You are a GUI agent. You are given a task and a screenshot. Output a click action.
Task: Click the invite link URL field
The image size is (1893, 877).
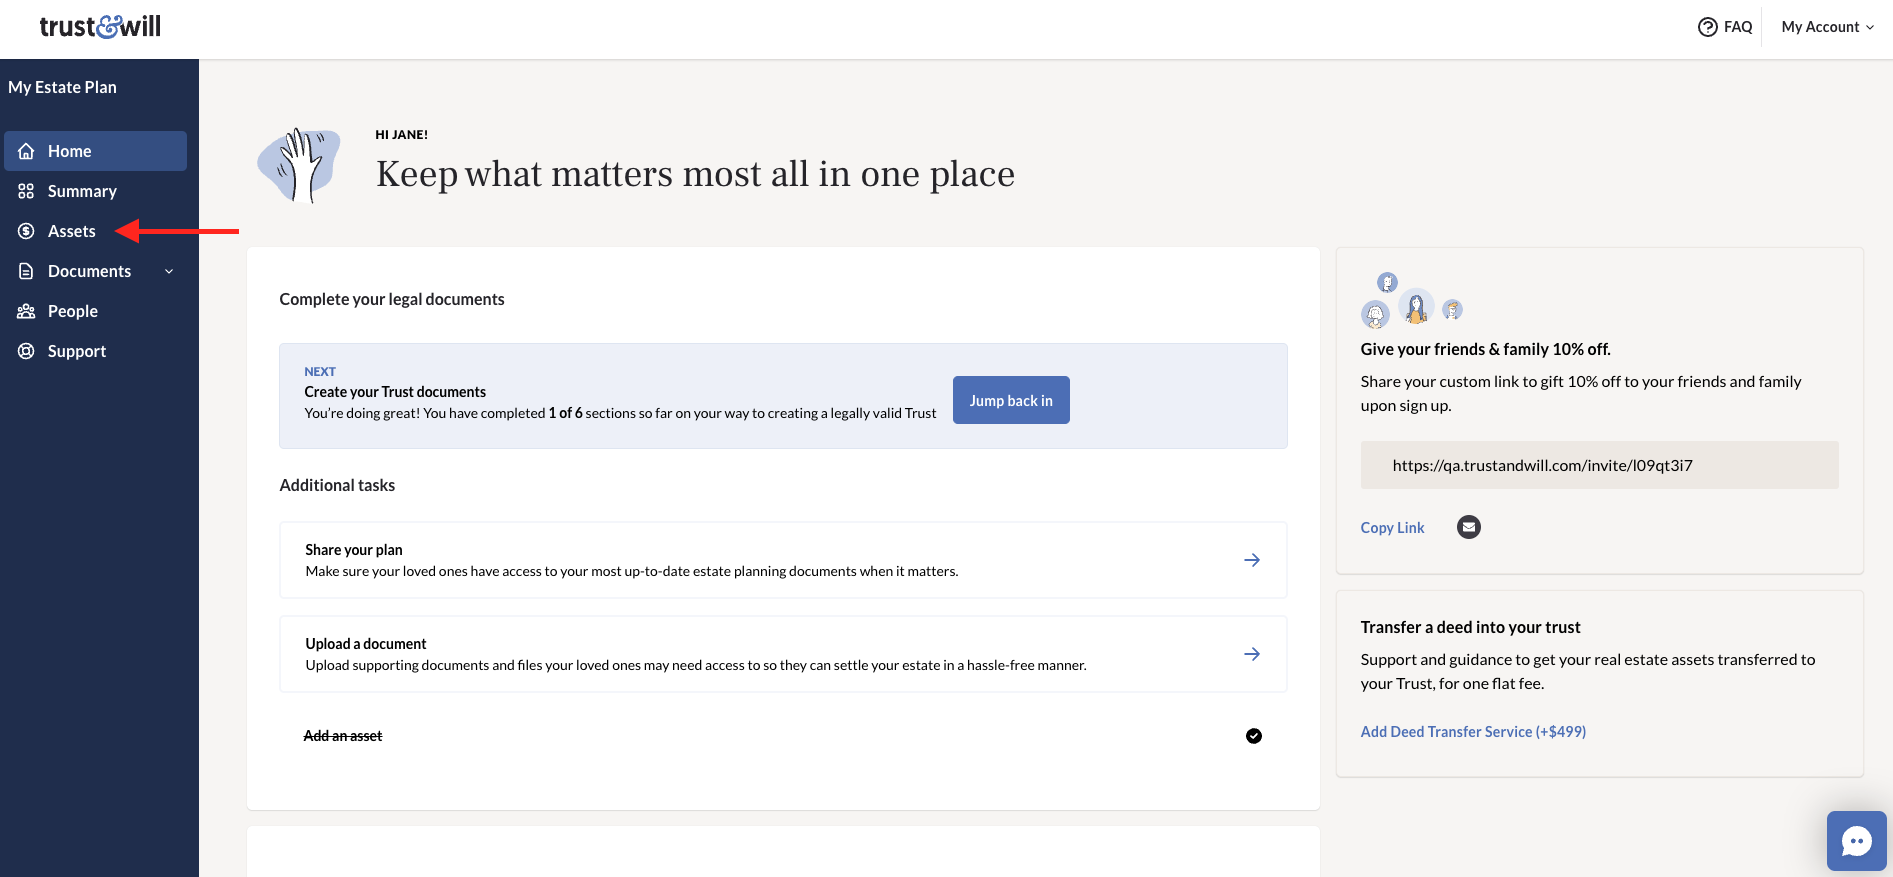[x=1599, y=465]
